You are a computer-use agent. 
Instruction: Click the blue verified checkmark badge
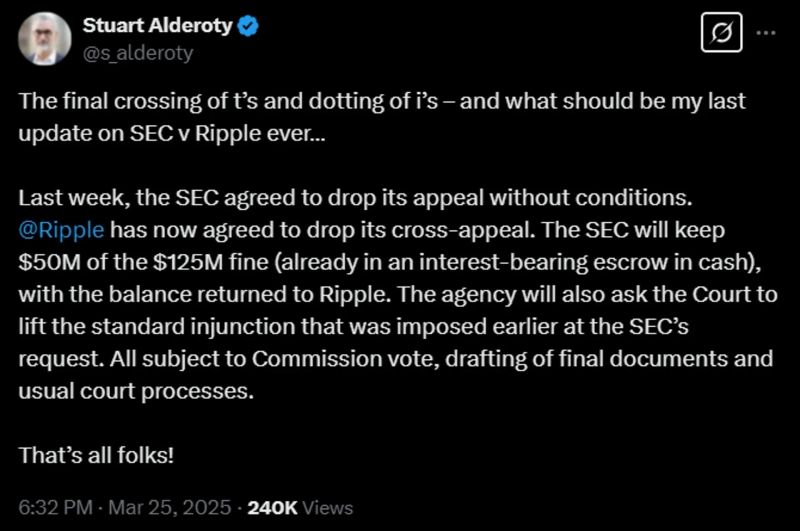pyautogui.click(x=249, y=26)
